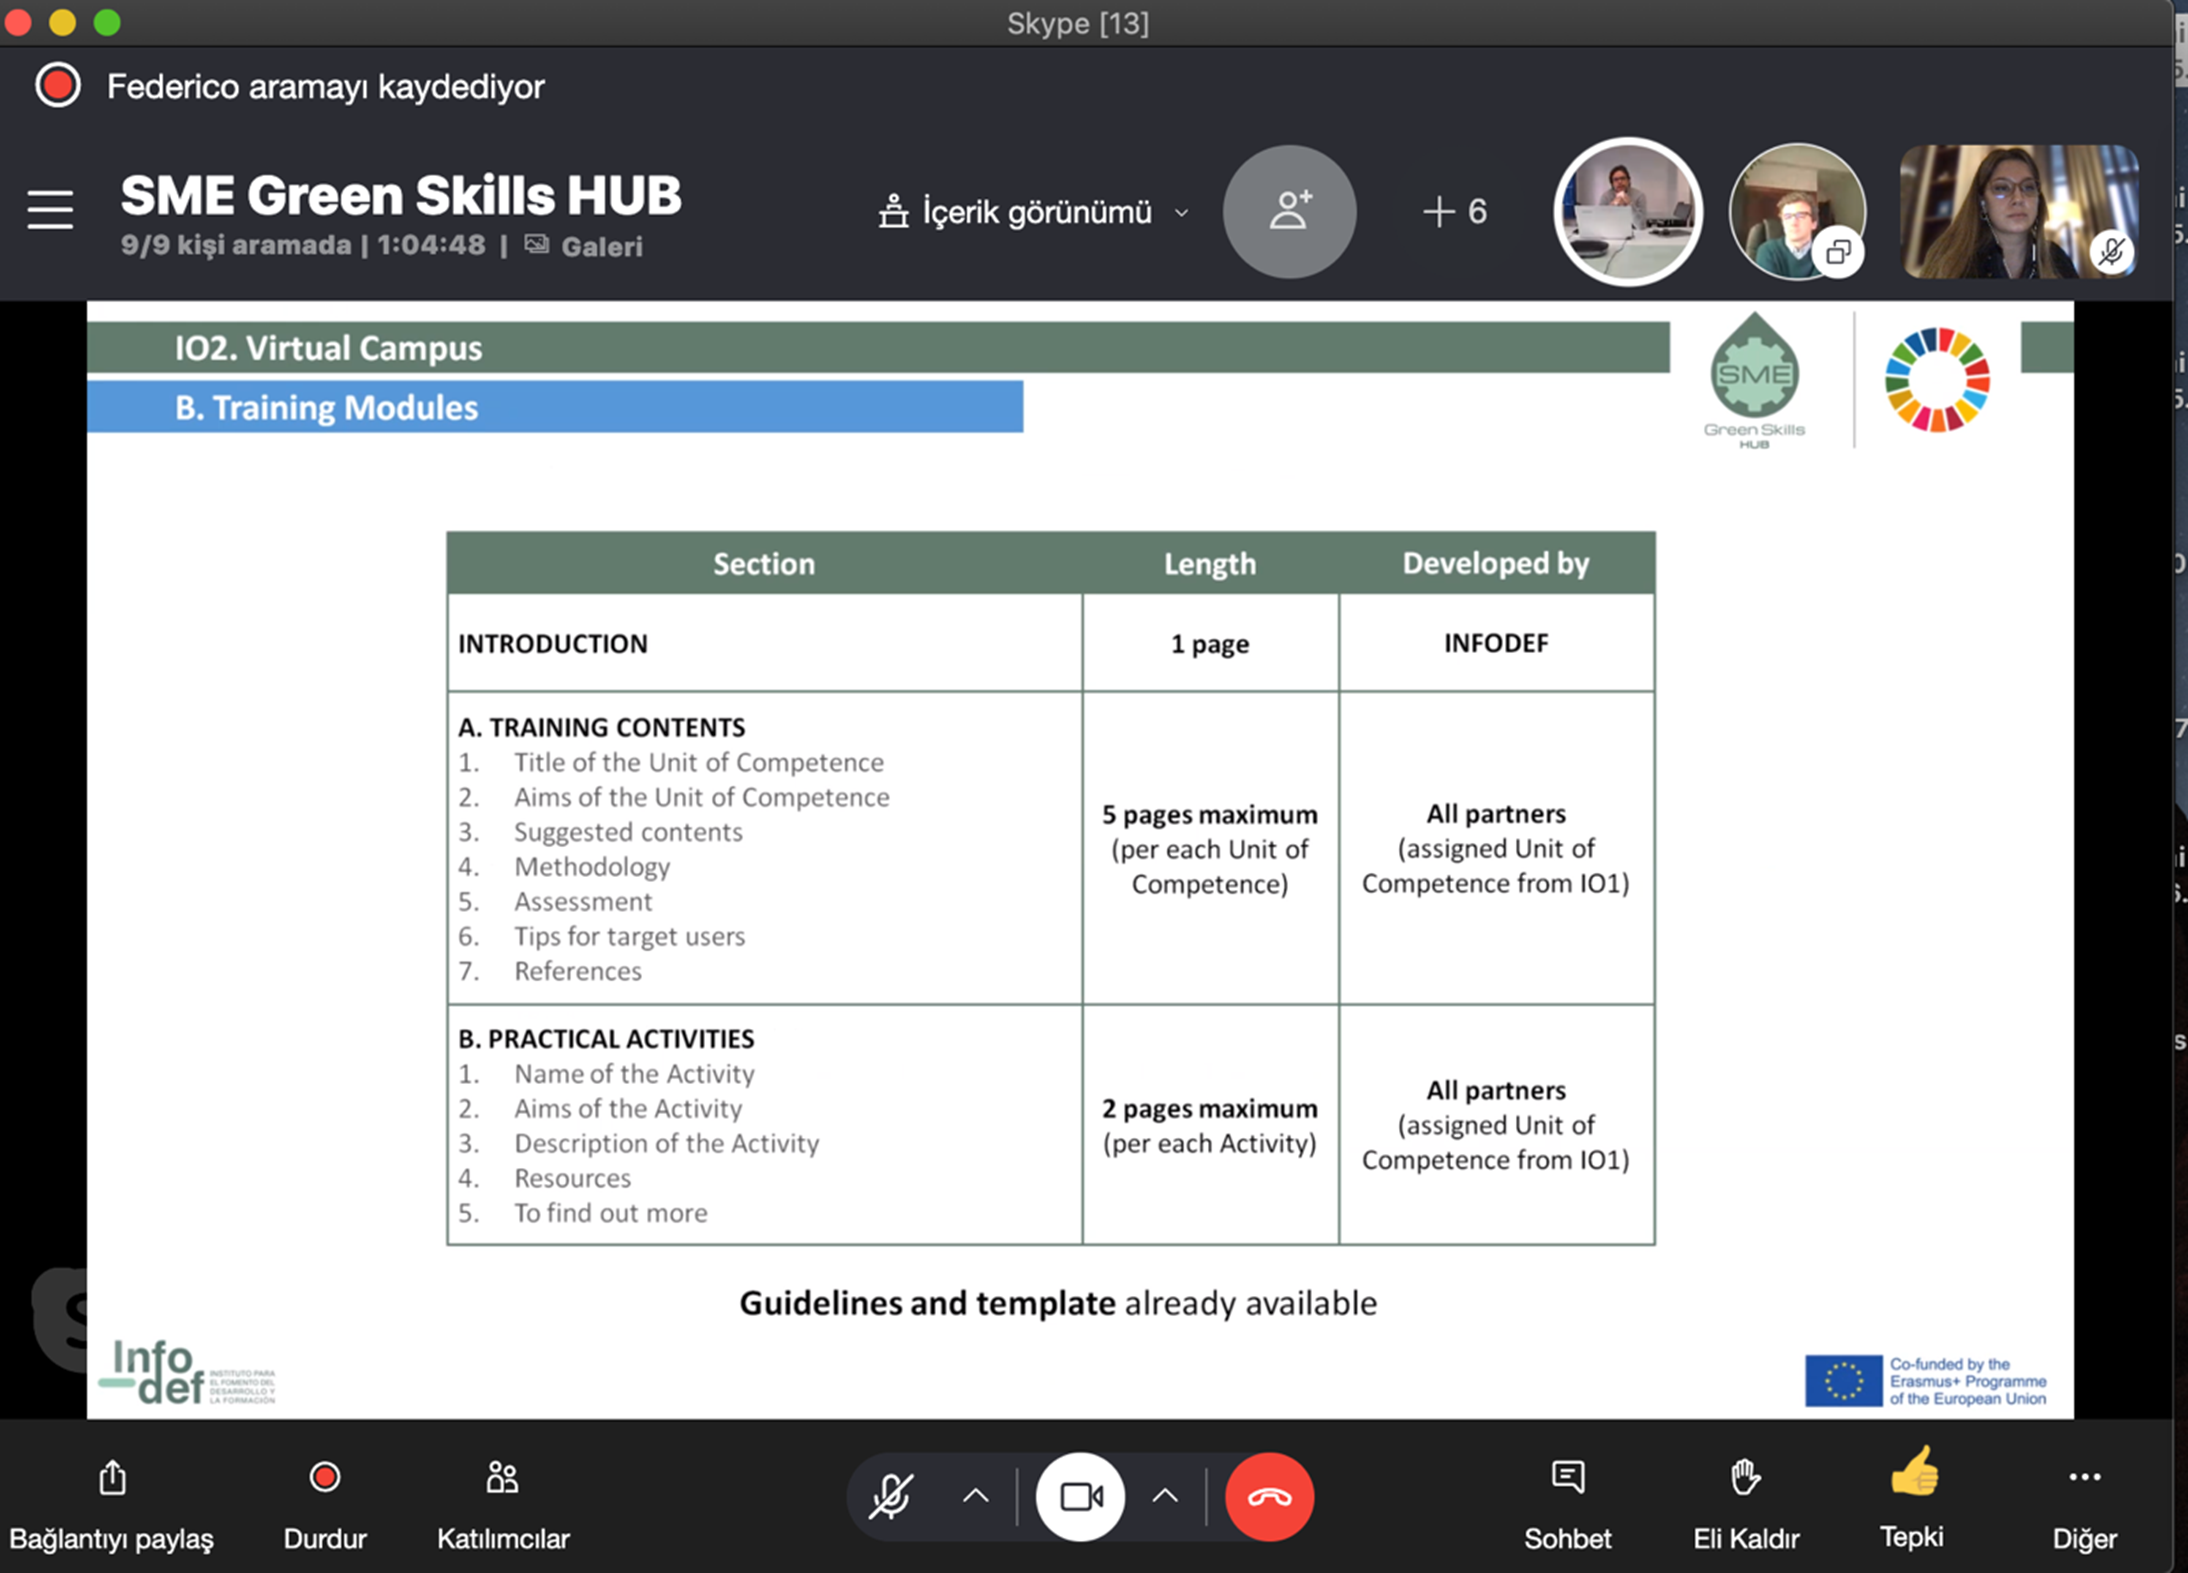This screenshot has height=1573, width=2188.
Task: Expand camera options chevron
Action: point(1165,1497)
